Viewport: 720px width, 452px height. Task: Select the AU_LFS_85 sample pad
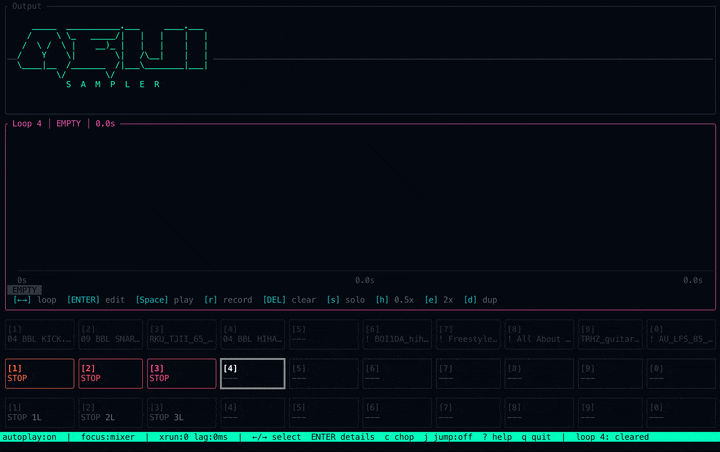point(682,334)
